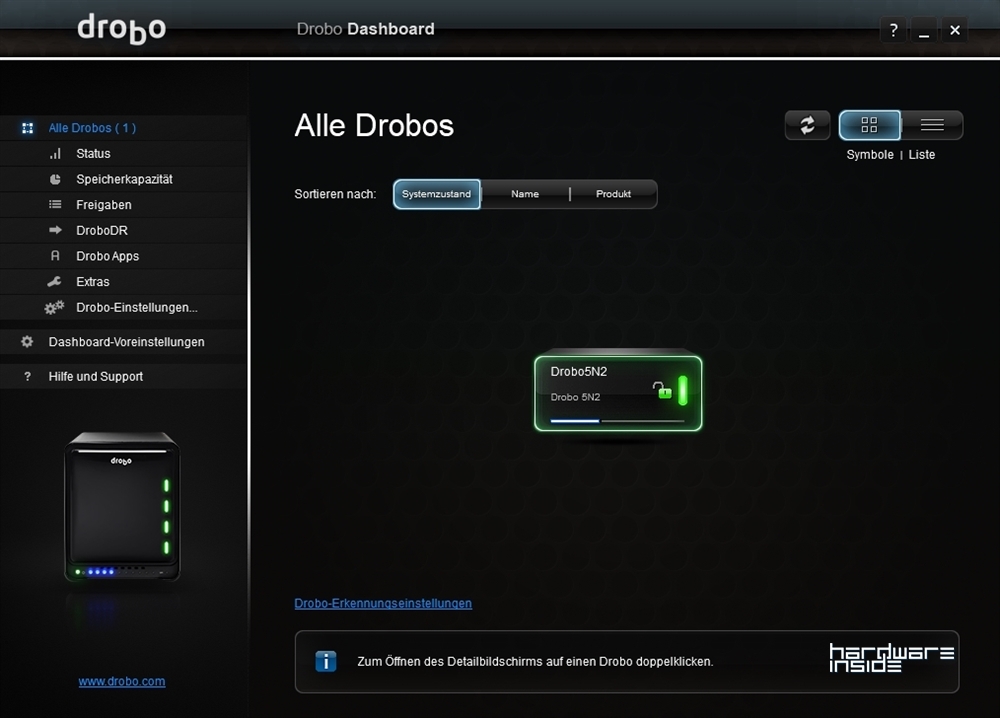Click the green unlocked padlock icon
This screenshot has height=718, width=1000.
coord(663,390)
